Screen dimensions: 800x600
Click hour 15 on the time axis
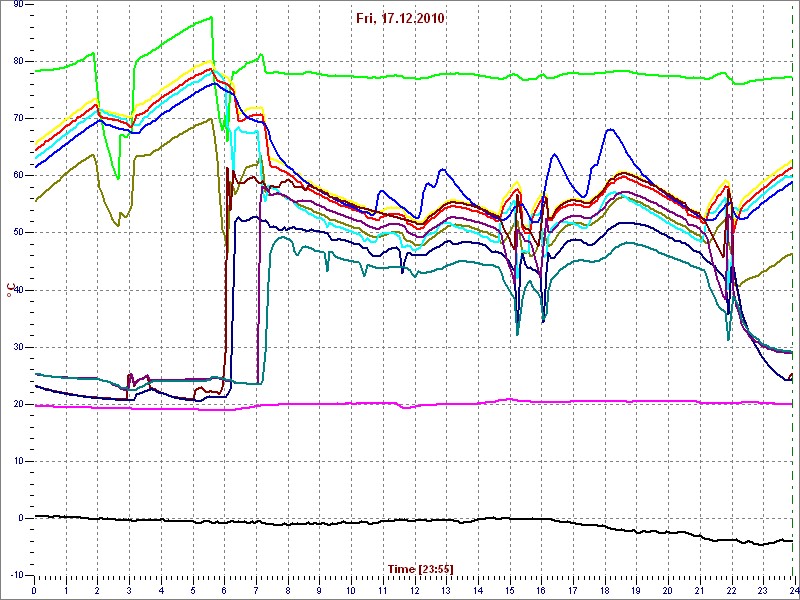pyautogui.click(x=509, y=590)
